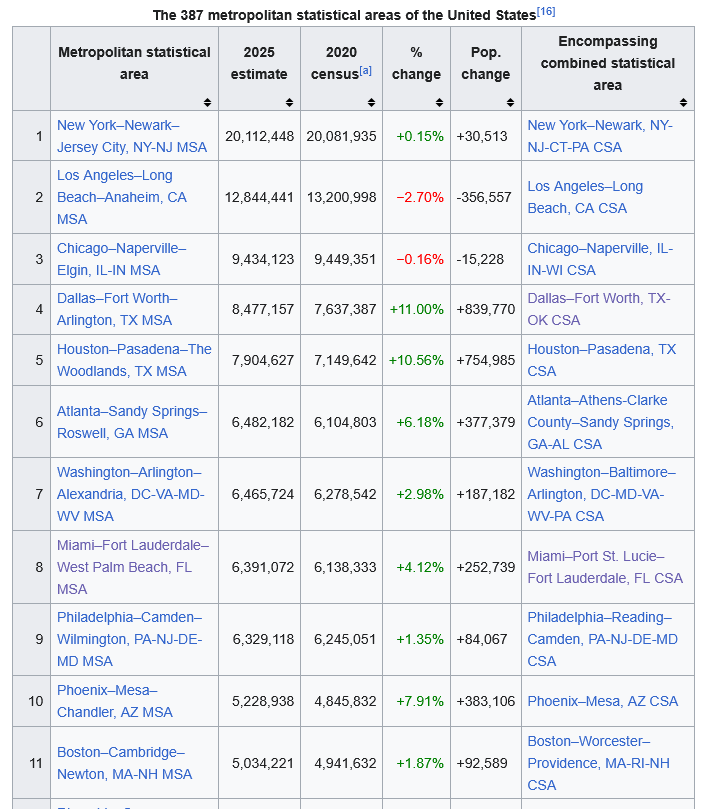The image size is (711, 809).
Task: Click the +6.18% change value
Action: 420,422
